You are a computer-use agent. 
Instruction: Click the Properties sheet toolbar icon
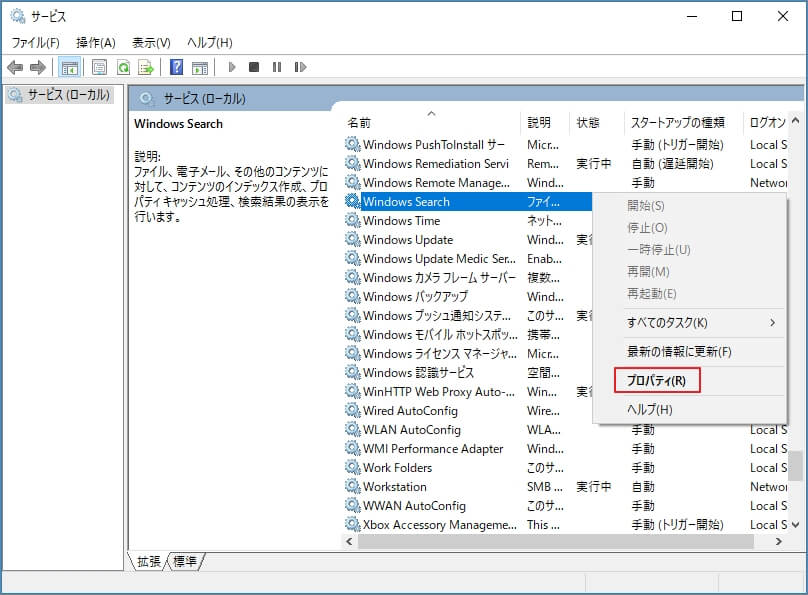tap(99, 67)
